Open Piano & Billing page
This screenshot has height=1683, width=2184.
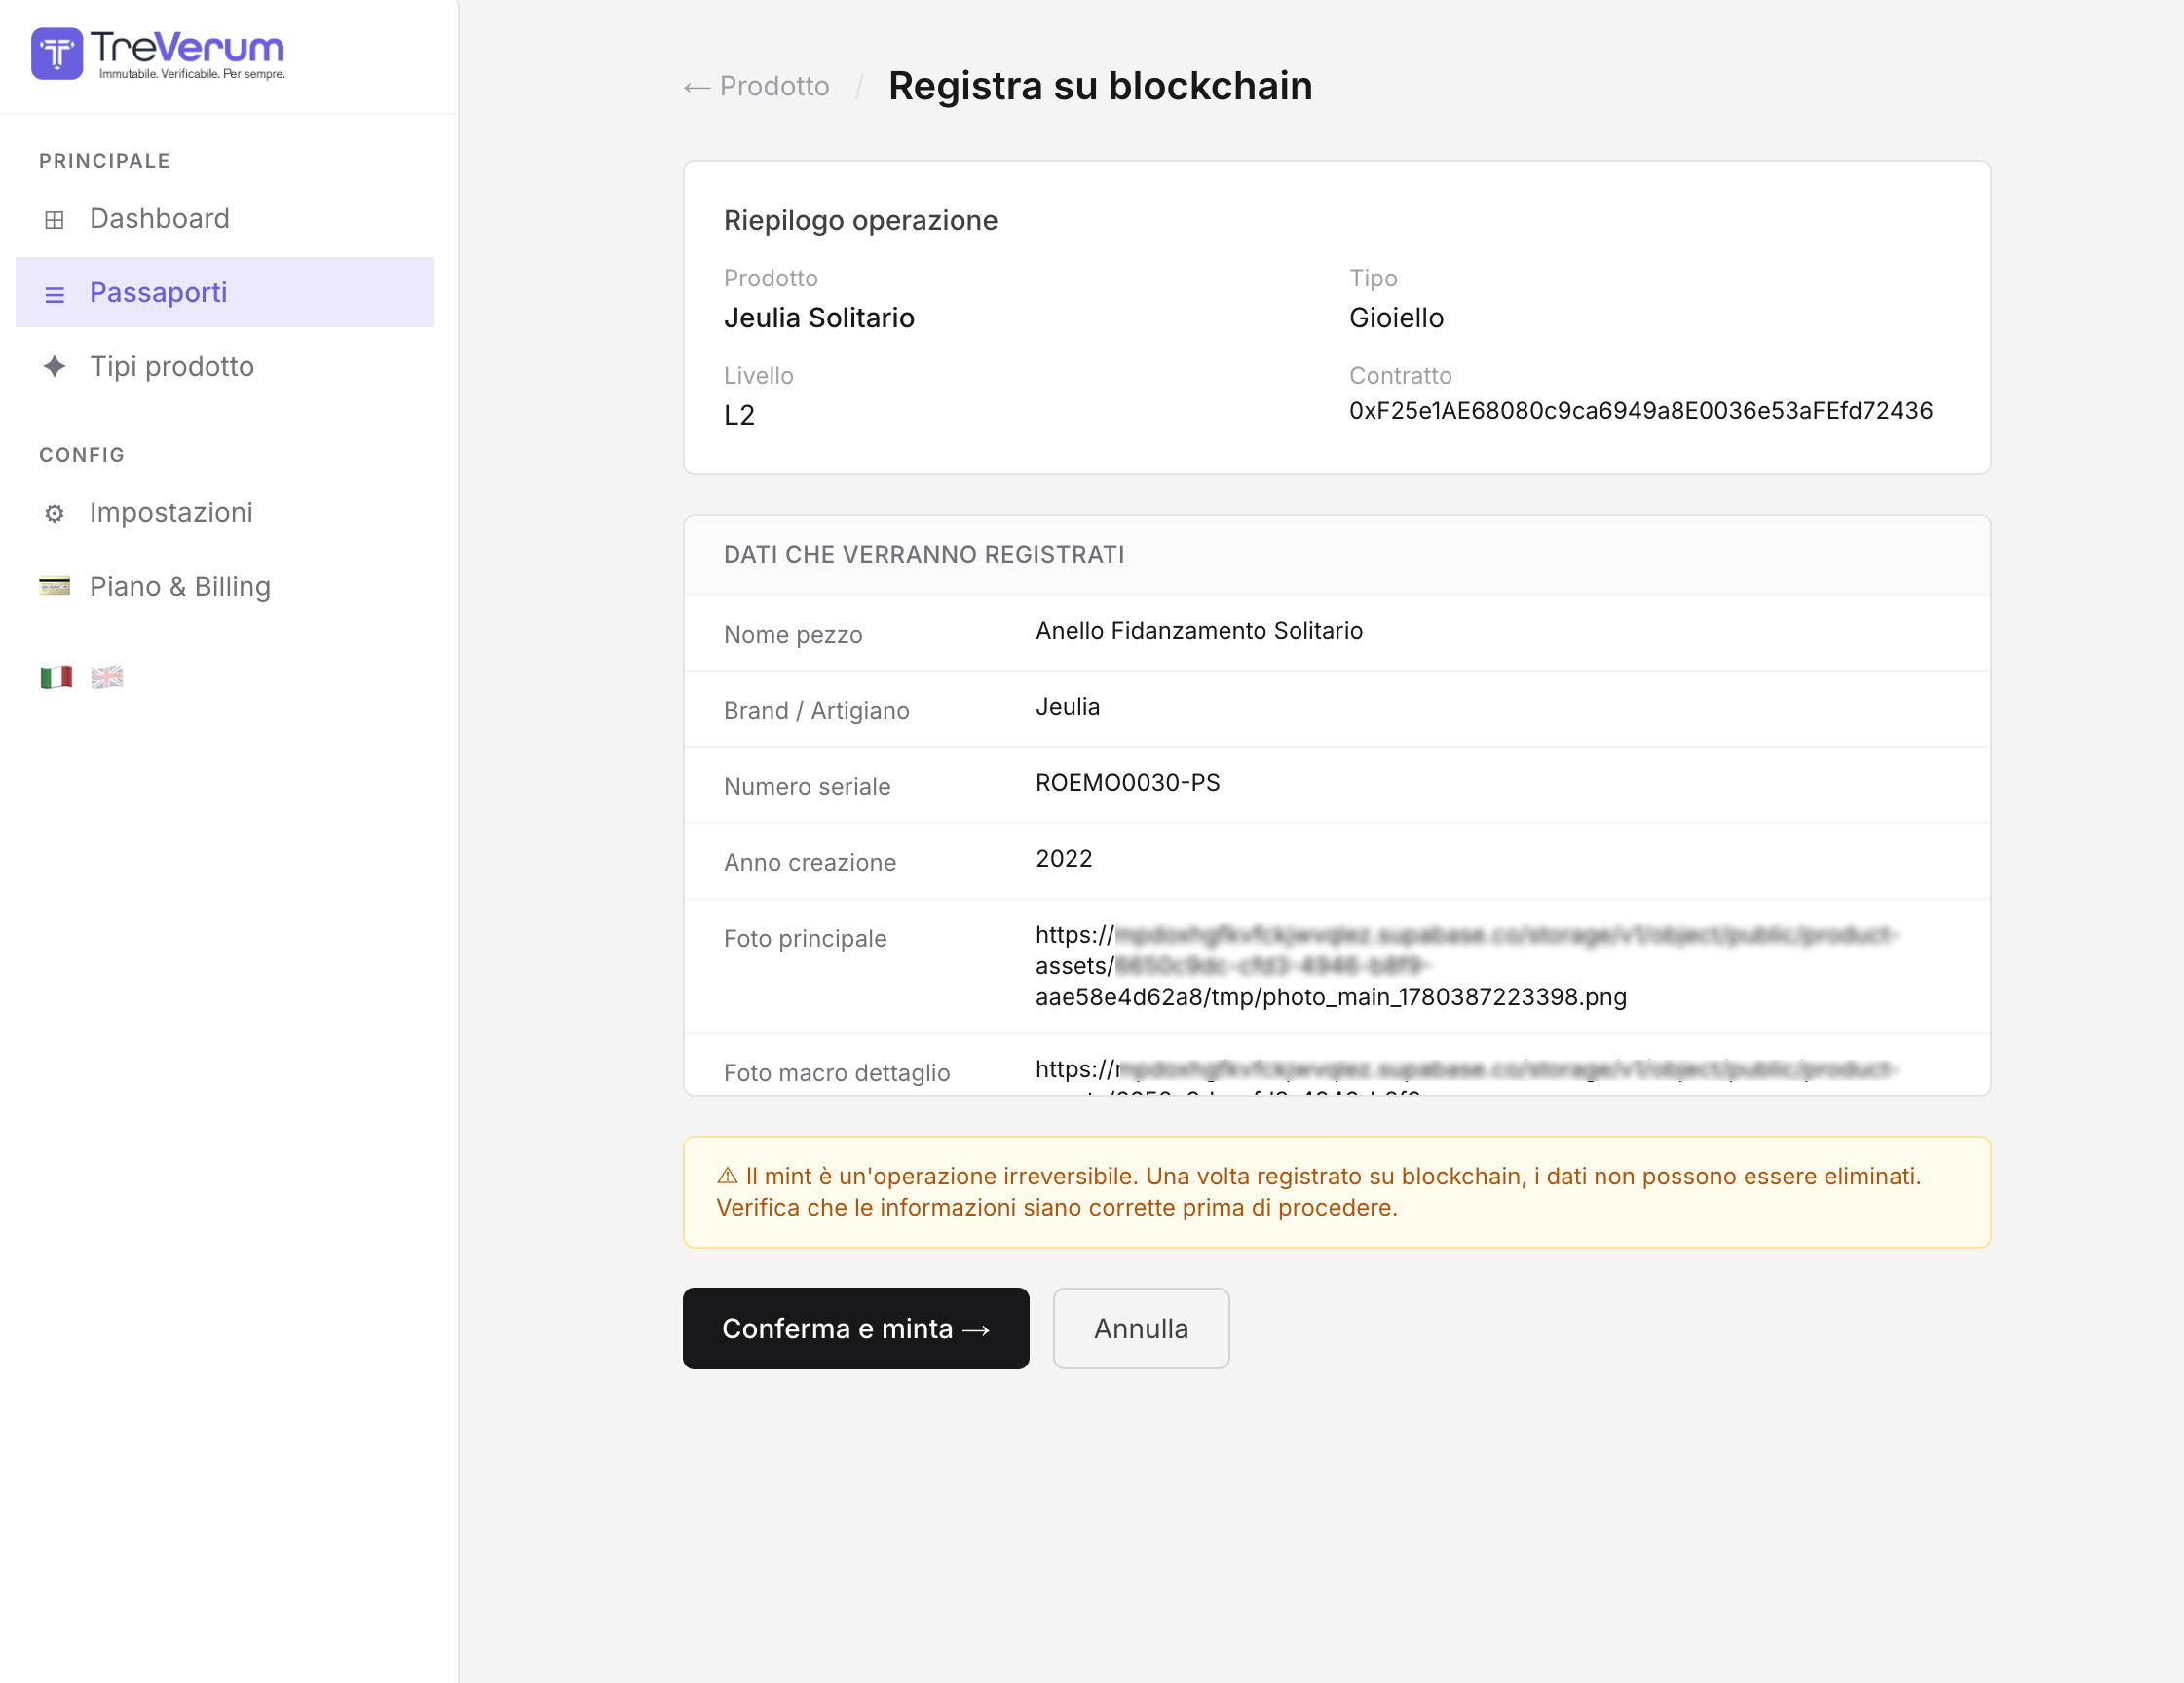(x=225, y=587)
